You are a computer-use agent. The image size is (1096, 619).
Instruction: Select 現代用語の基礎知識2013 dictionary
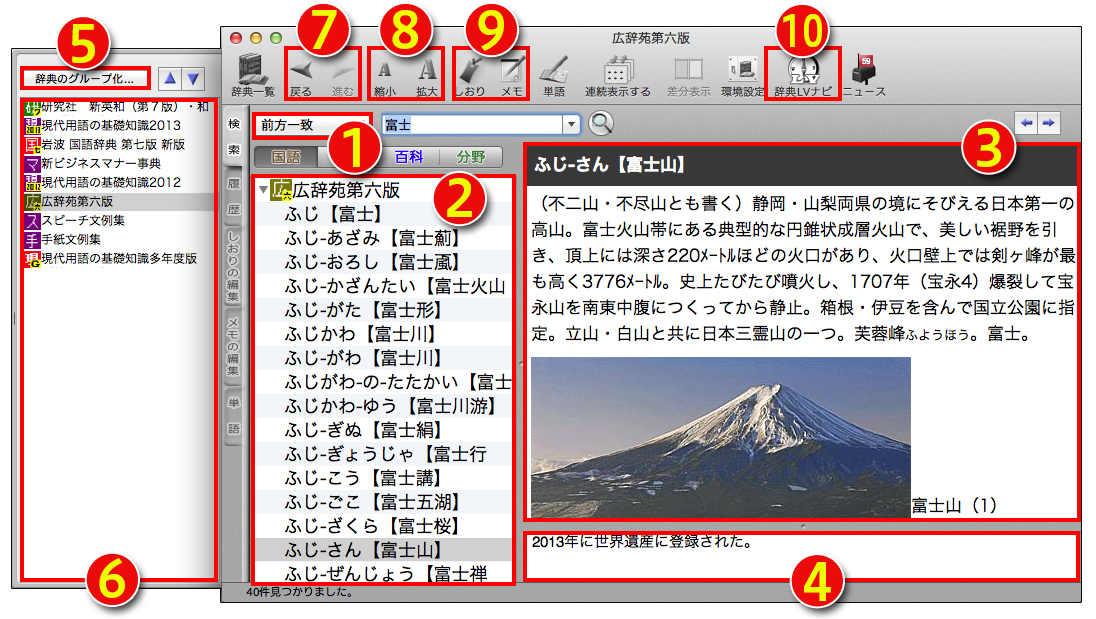pyautogui.click(x=119, y=125)
